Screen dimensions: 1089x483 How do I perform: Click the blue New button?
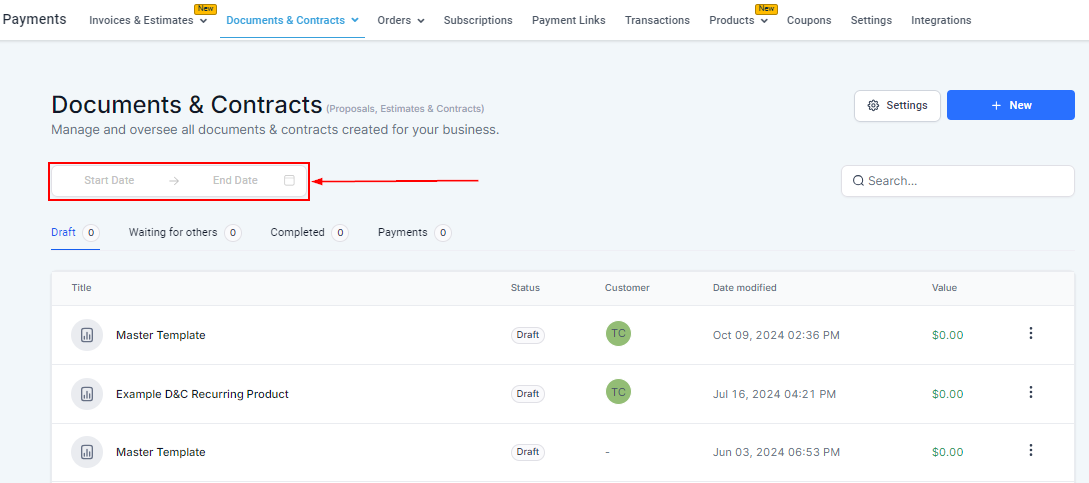(1010, 105)
